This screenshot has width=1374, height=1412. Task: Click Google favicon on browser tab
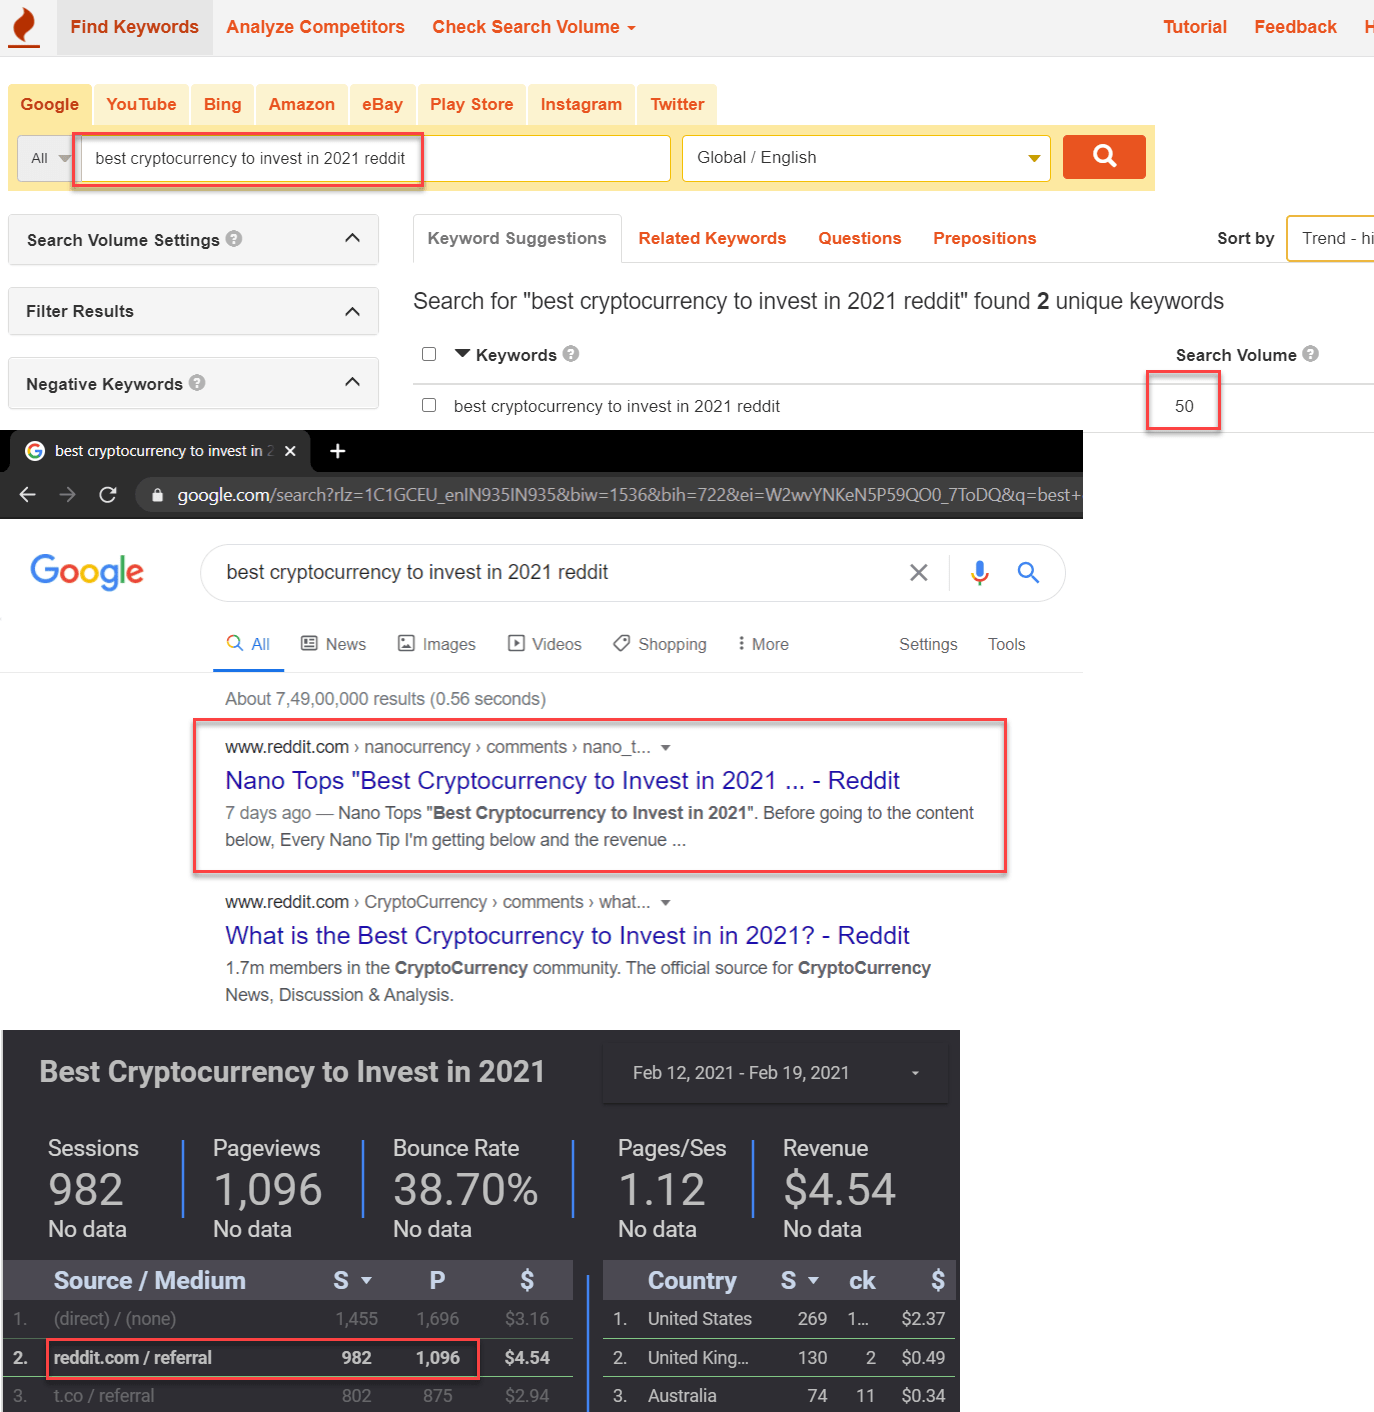click(x=35, y=451)
